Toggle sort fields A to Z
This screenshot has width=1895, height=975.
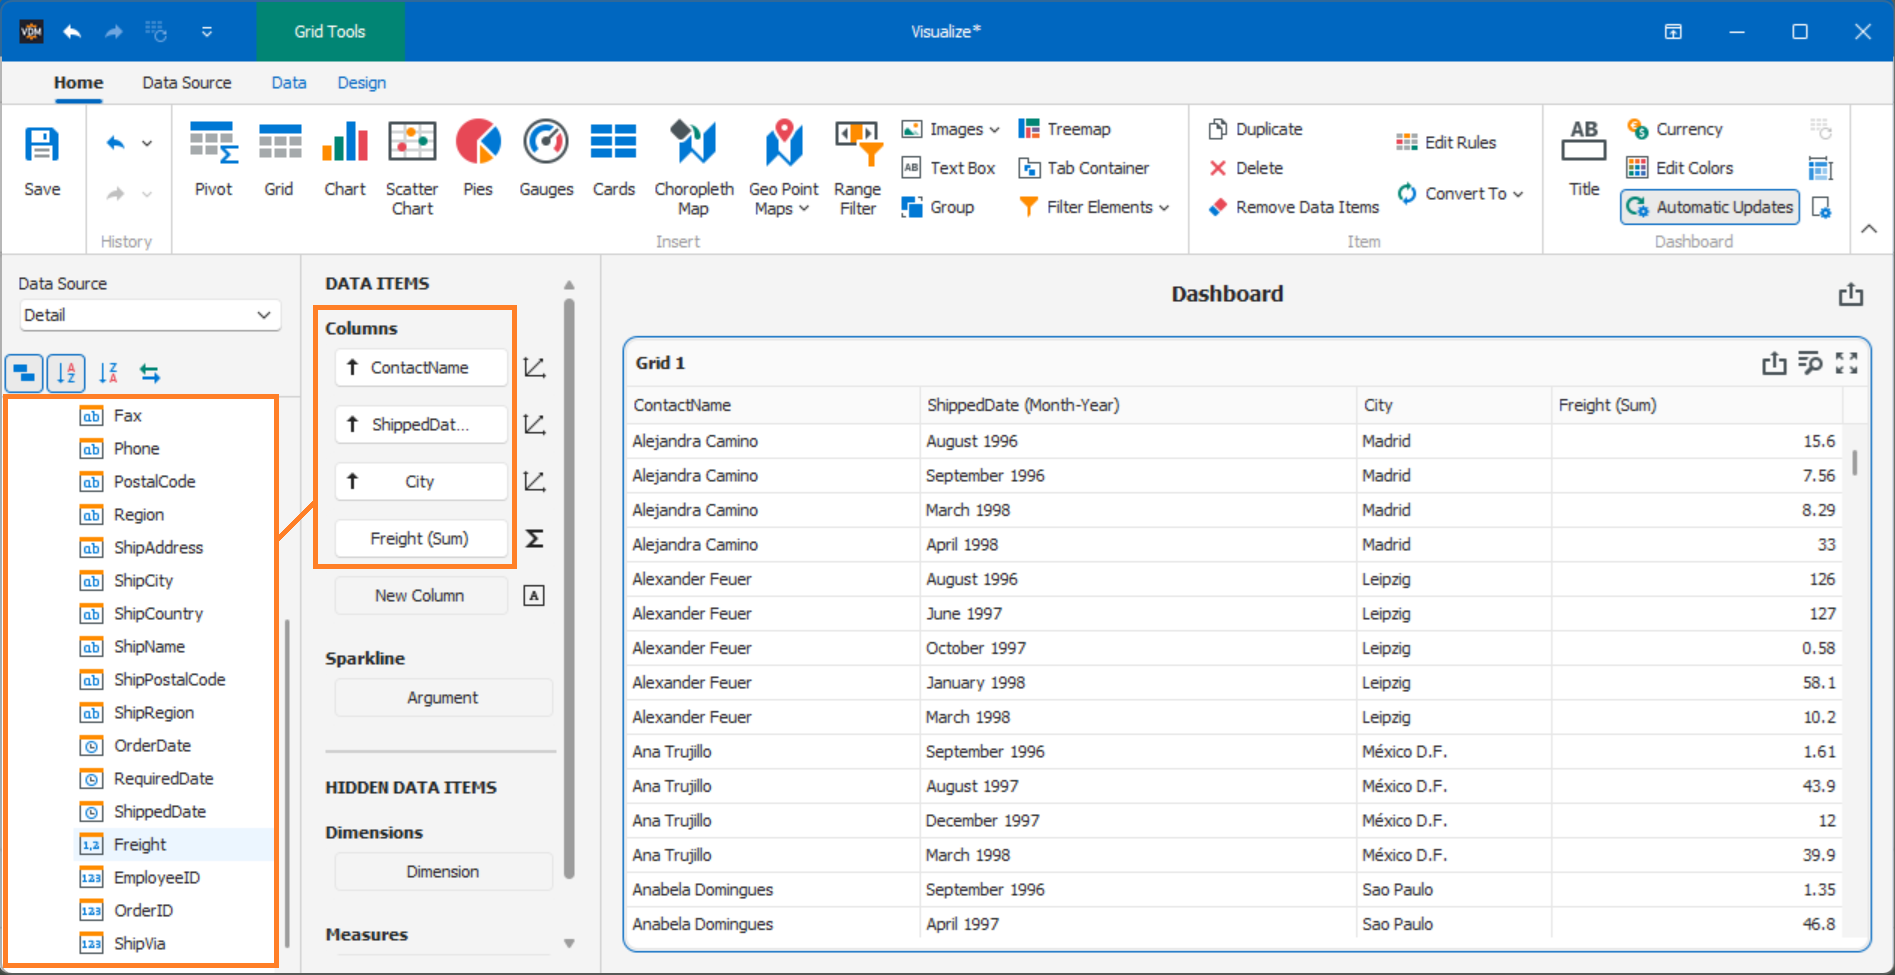click(66, 373)
